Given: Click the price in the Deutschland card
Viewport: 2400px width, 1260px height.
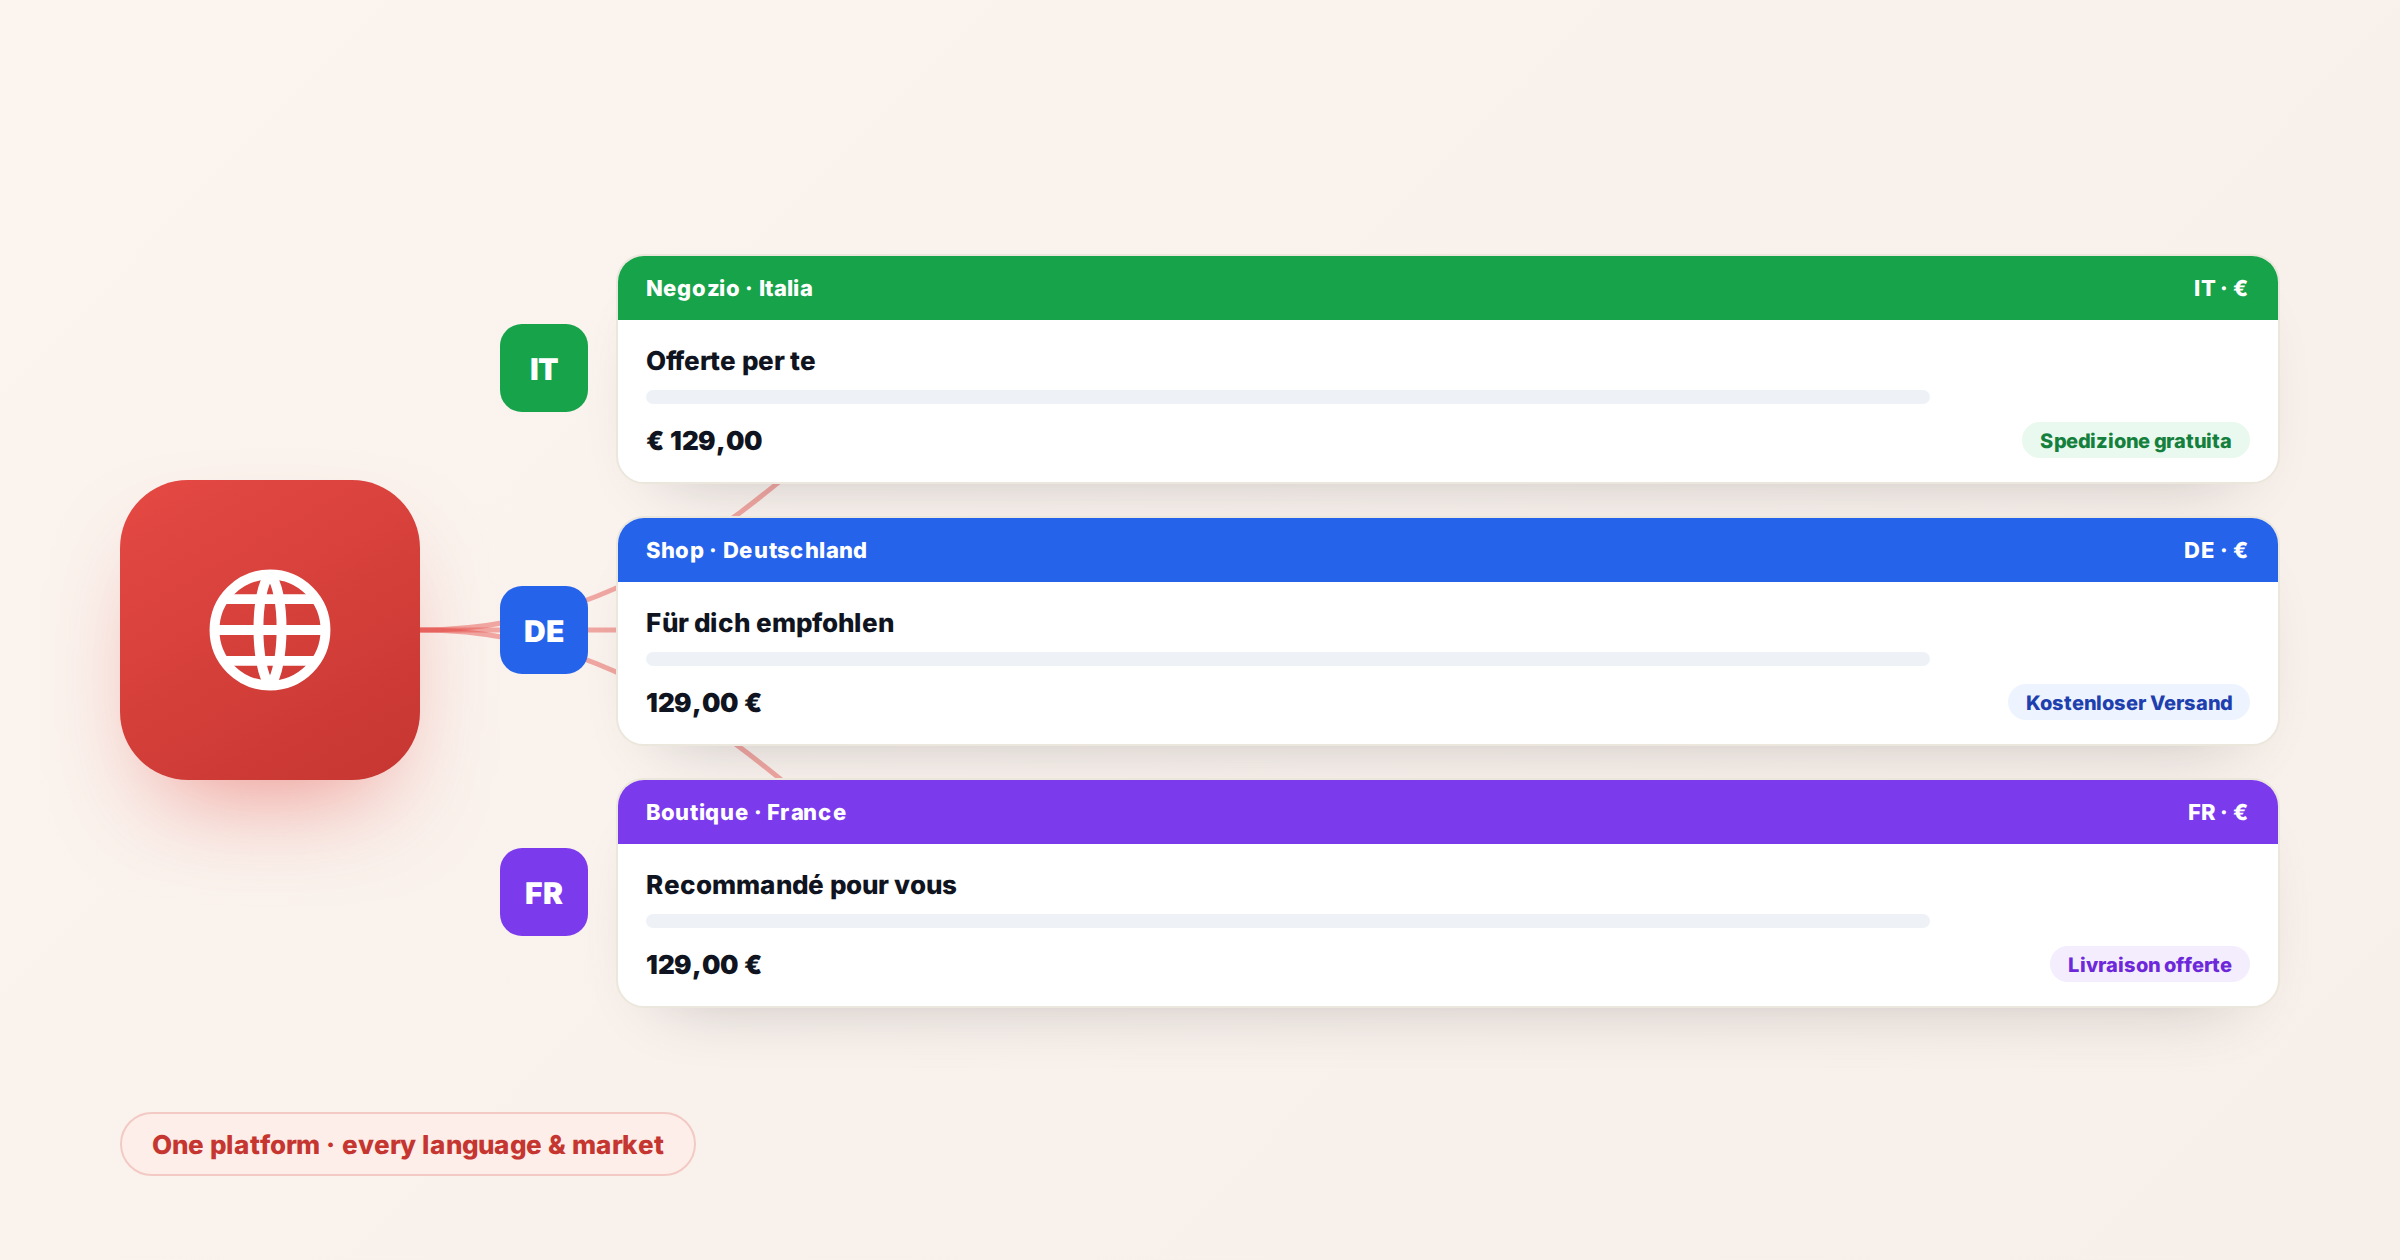Looking at the screenshot, I should pos(704,703).
